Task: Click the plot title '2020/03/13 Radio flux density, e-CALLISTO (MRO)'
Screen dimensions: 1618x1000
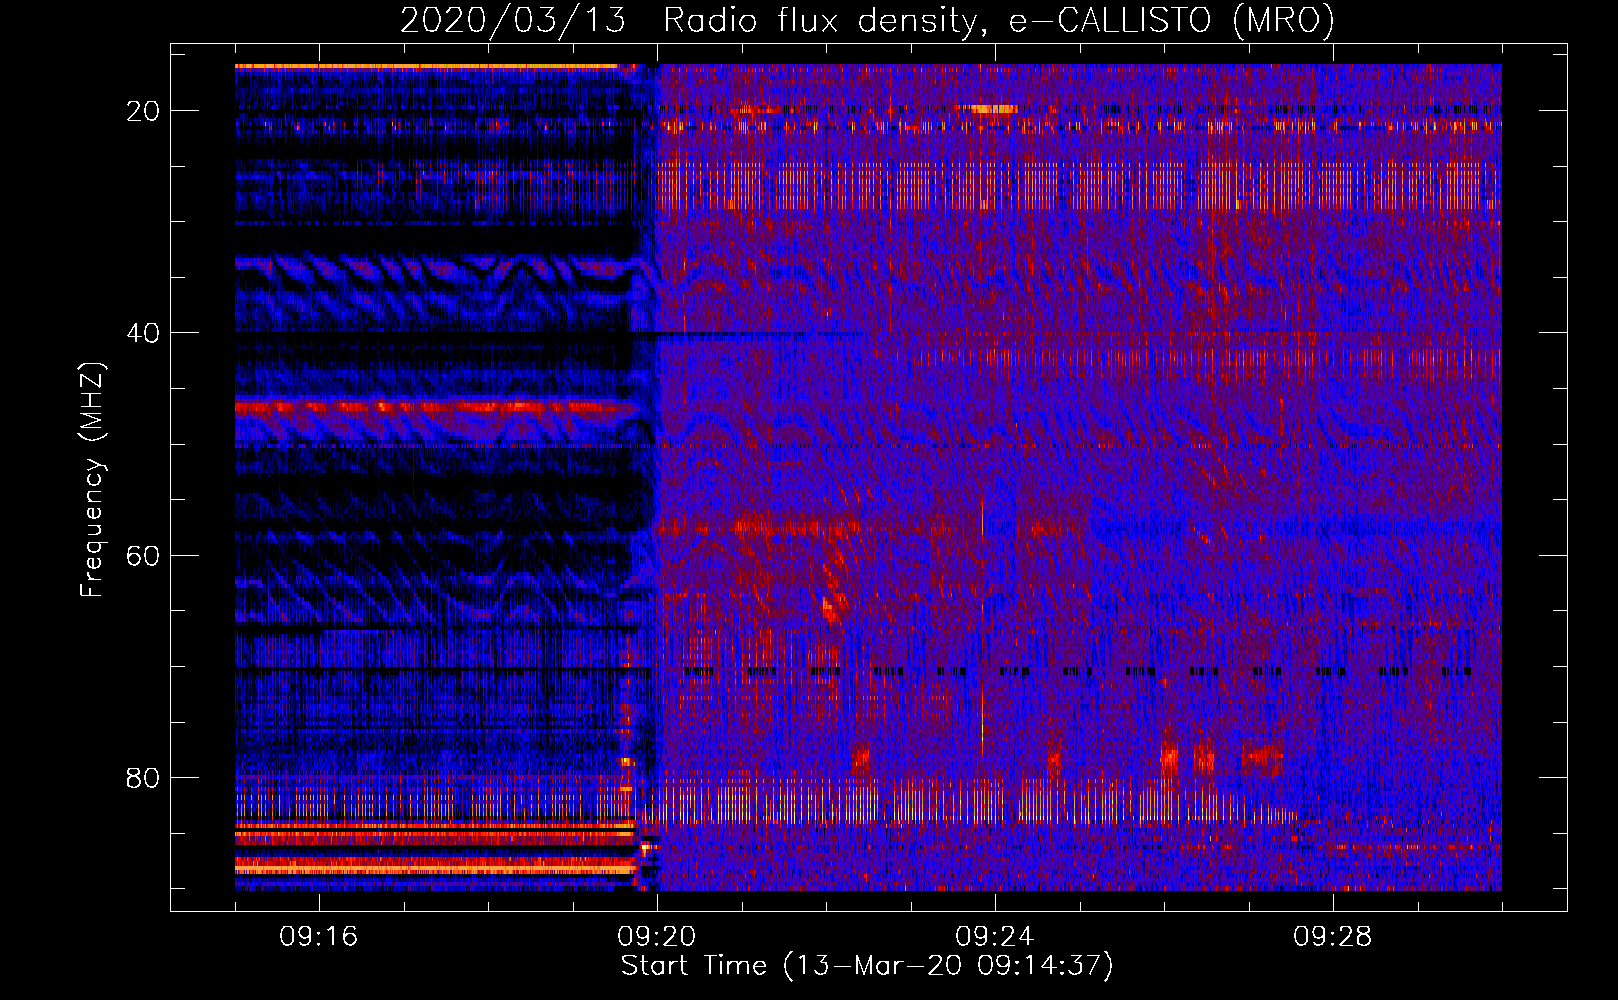Action: tap(867, 20)
